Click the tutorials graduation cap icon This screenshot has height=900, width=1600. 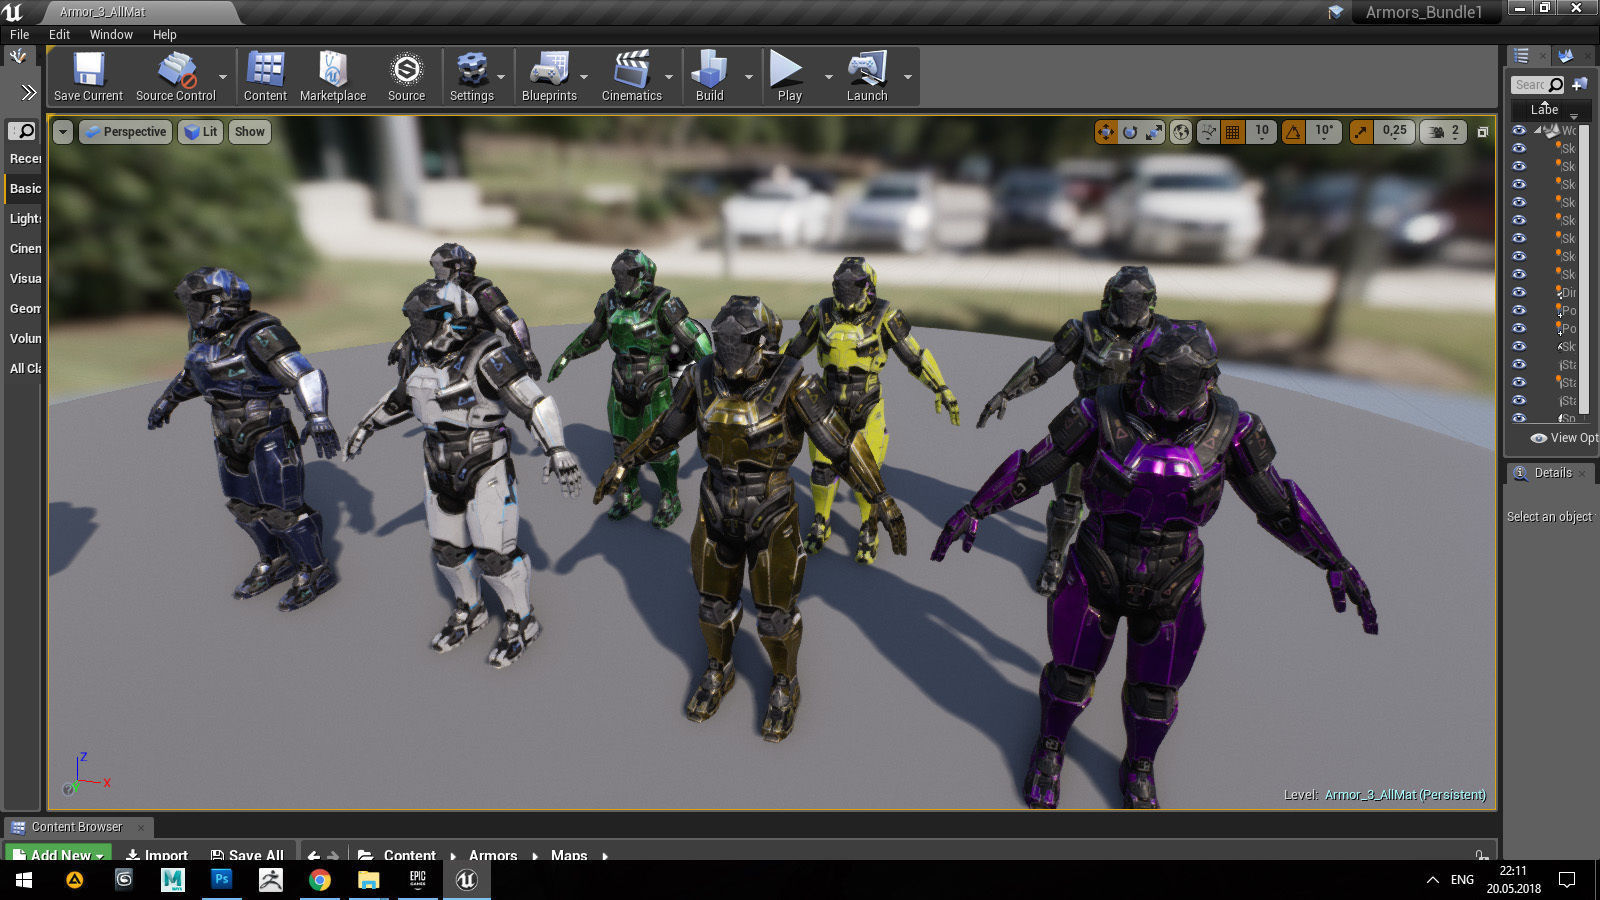(x=1335, y=12)
